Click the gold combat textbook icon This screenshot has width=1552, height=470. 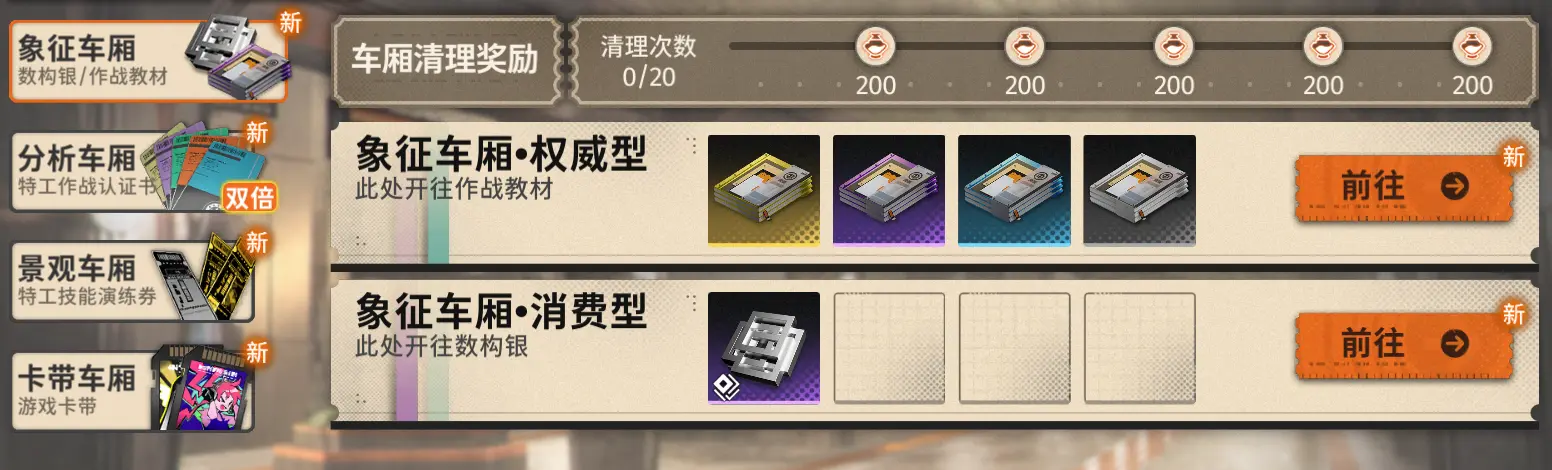(x=764, y=190)
